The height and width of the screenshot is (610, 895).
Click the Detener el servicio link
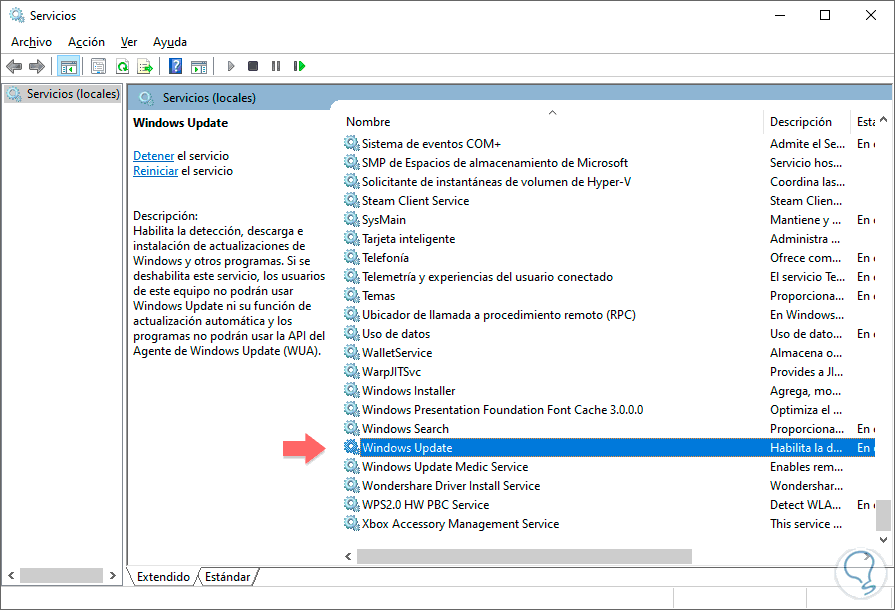point(153,156)
